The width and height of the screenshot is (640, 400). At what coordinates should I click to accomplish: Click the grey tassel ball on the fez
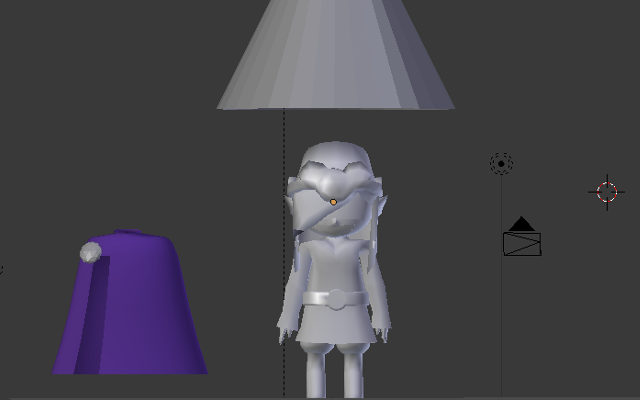point(91,252)
